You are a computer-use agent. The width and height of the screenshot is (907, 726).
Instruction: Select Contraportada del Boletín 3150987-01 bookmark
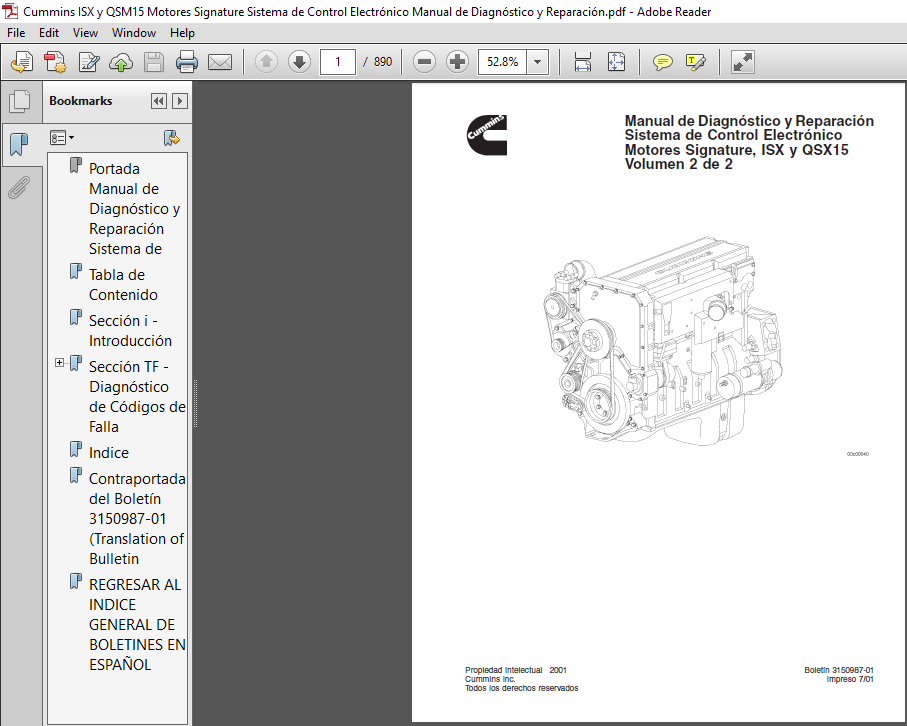click(137, 519)
